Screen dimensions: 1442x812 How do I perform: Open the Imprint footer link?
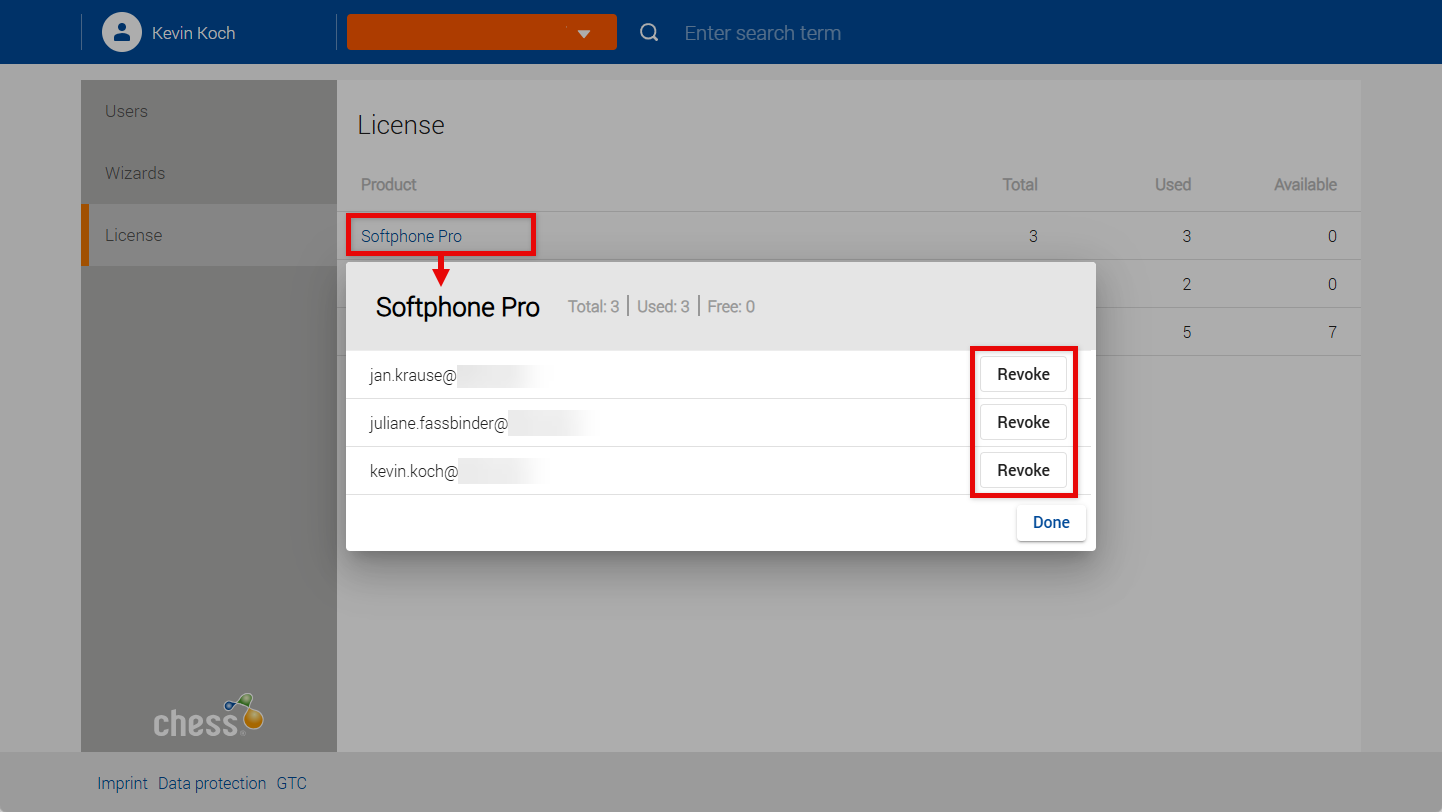pyautogui.click(x=122, y=783)
